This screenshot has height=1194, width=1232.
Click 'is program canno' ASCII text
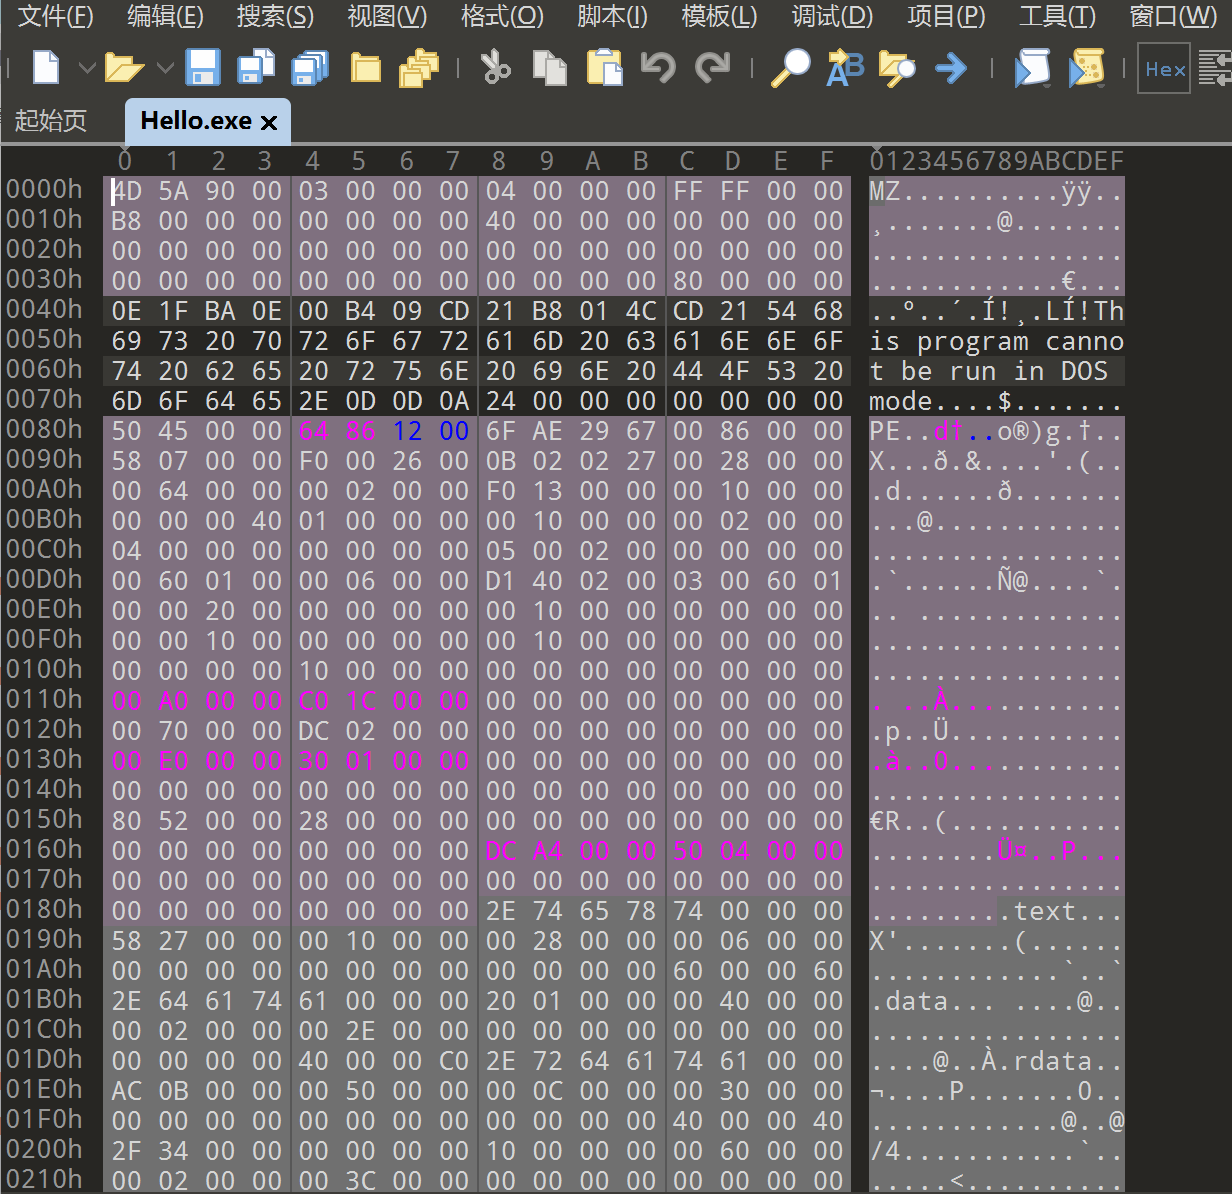[996, 341]
